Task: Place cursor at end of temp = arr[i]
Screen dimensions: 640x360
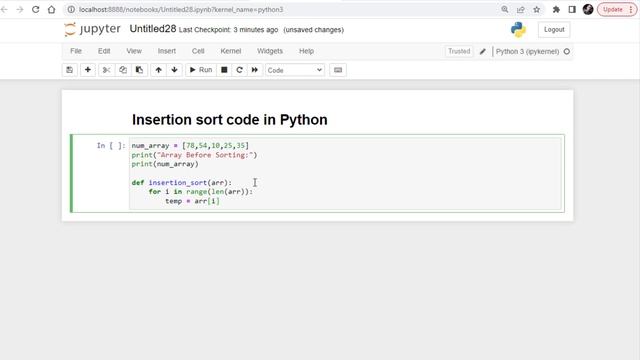Action: (x=220, y=201)
